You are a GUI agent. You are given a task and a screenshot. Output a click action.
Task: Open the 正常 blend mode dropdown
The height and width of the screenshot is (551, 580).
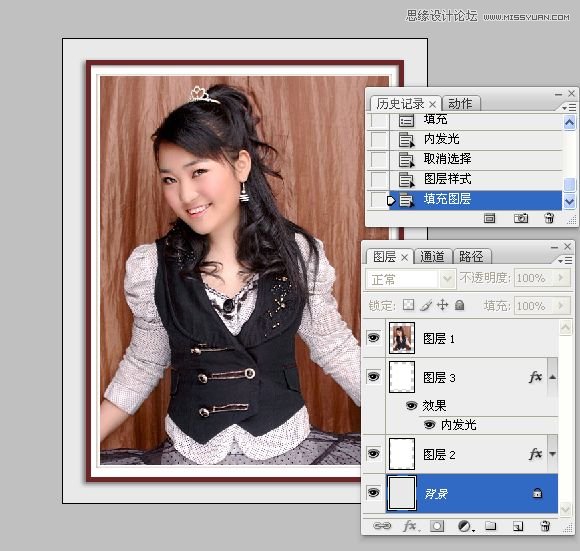(411, 278)
